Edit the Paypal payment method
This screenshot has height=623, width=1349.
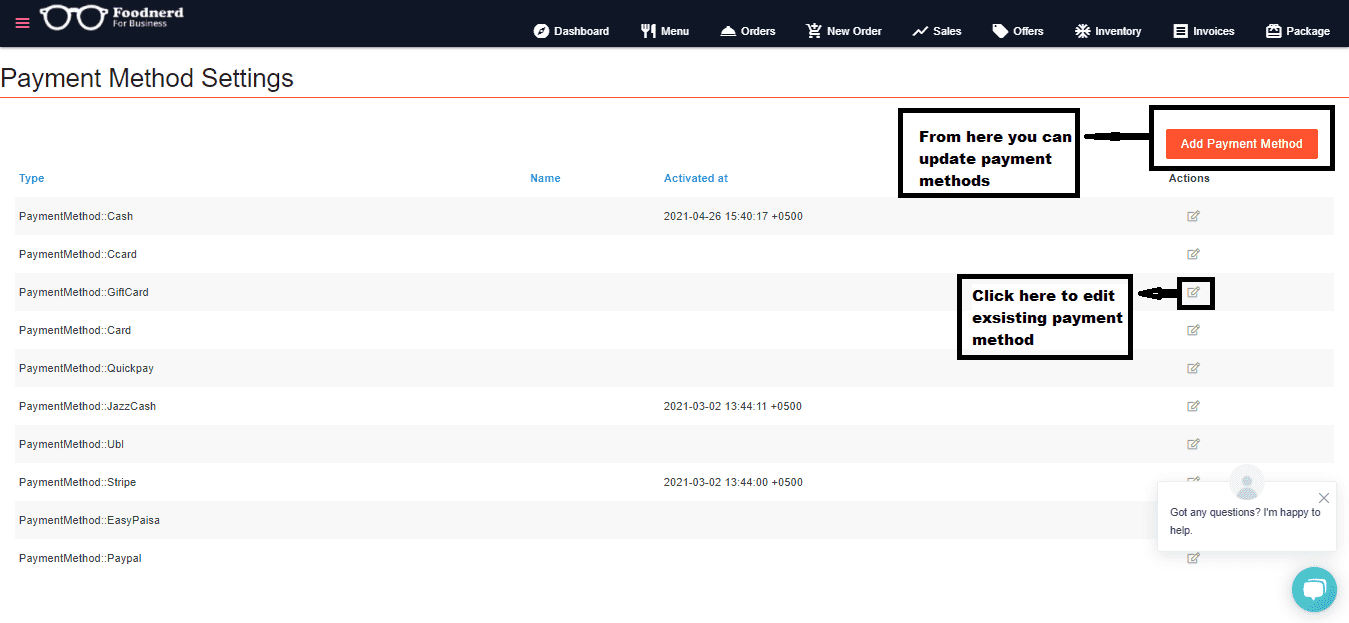point(1193,558)
